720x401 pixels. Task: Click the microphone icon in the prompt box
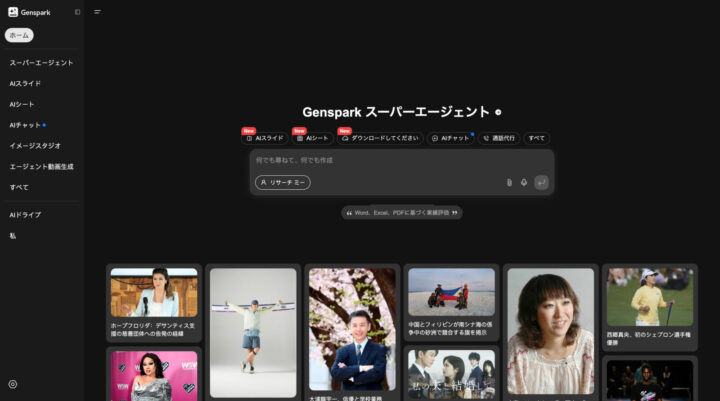pos(523,182)
